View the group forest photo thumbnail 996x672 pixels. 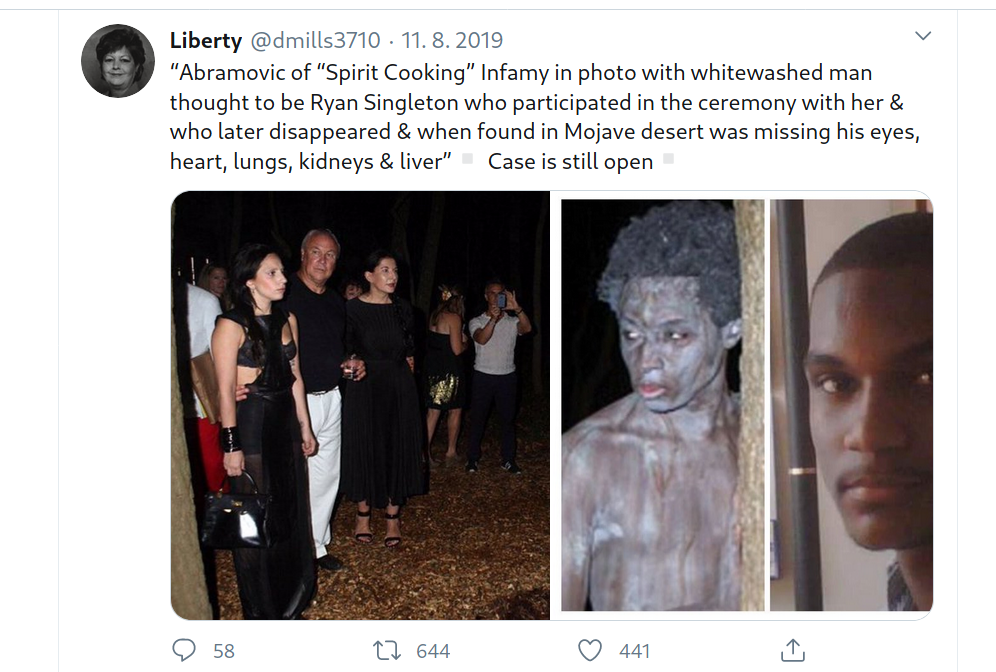click(x=360, y=405)
